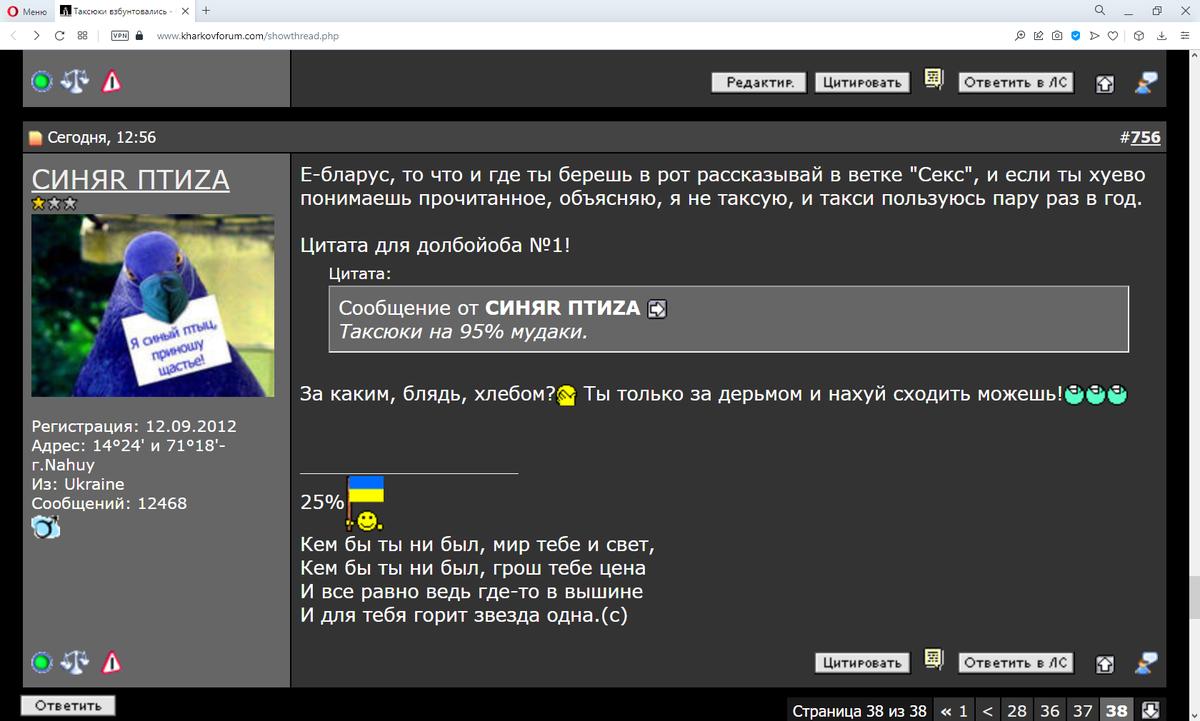Go to previous page with < link

click(987, 711)
